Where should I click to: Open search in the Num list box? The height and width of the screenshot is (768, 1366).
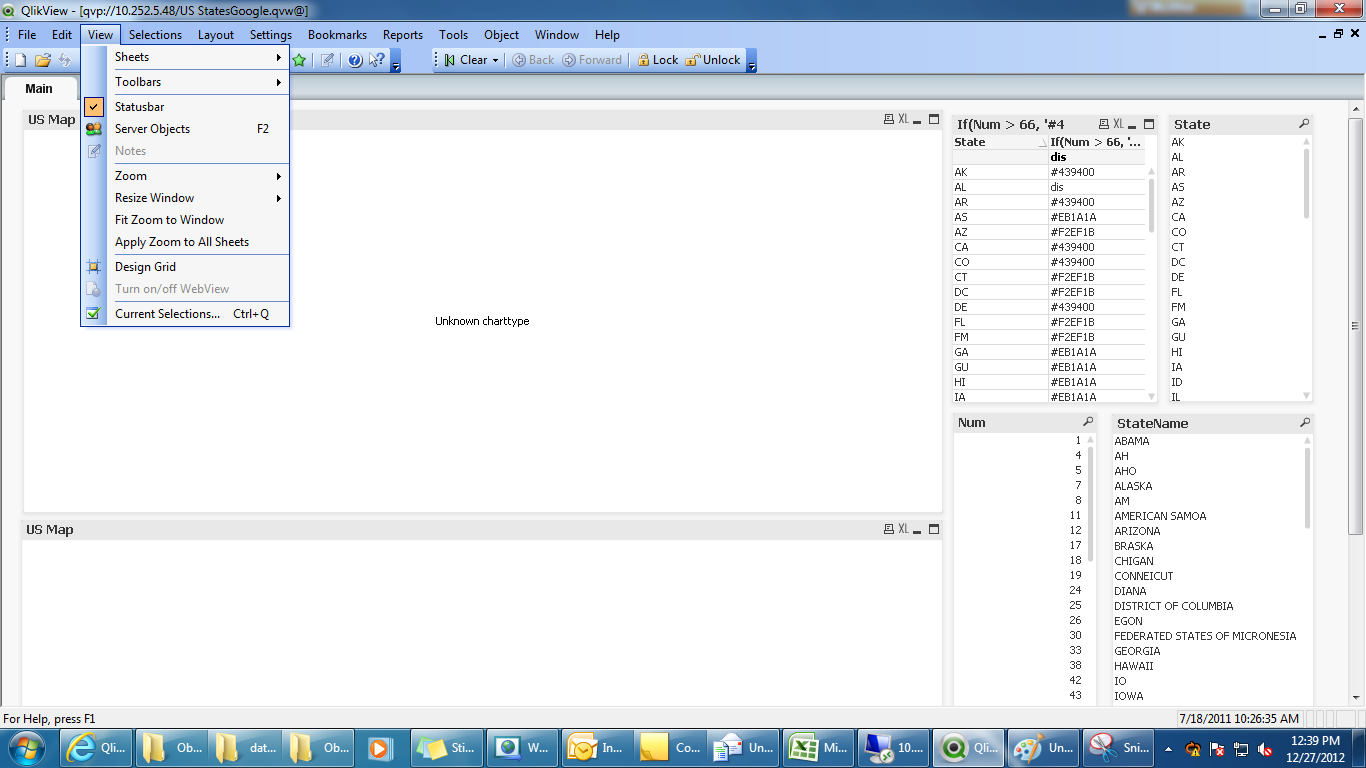[1088, 422]
